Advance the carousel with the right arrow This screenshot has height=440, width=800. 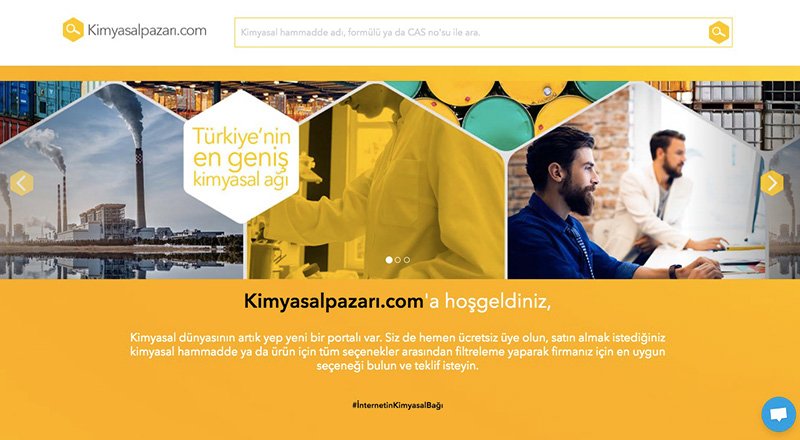(771, 183)
